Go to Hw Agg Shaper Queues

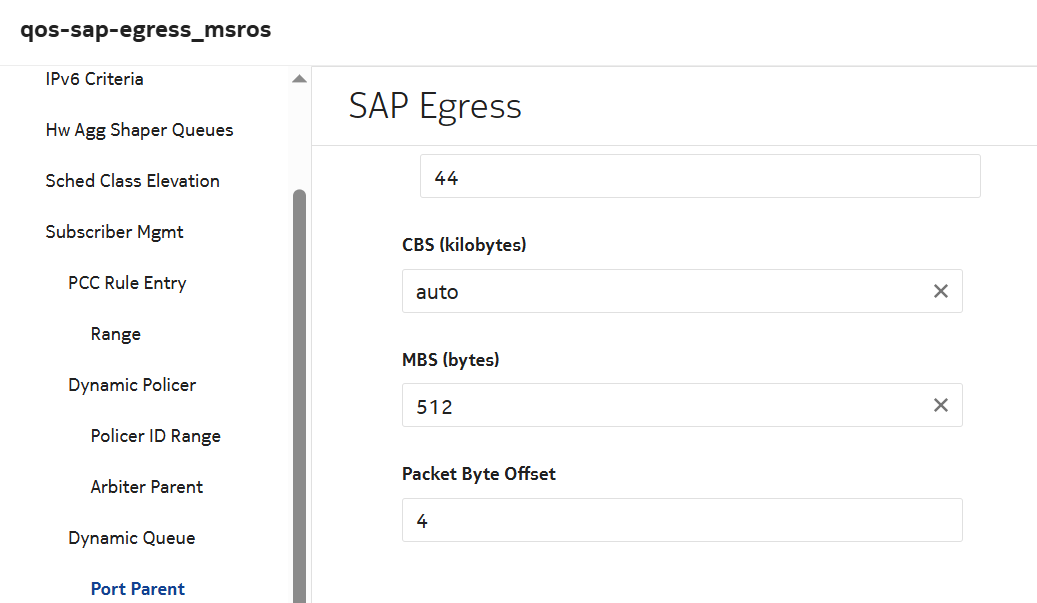pos(139,130)
